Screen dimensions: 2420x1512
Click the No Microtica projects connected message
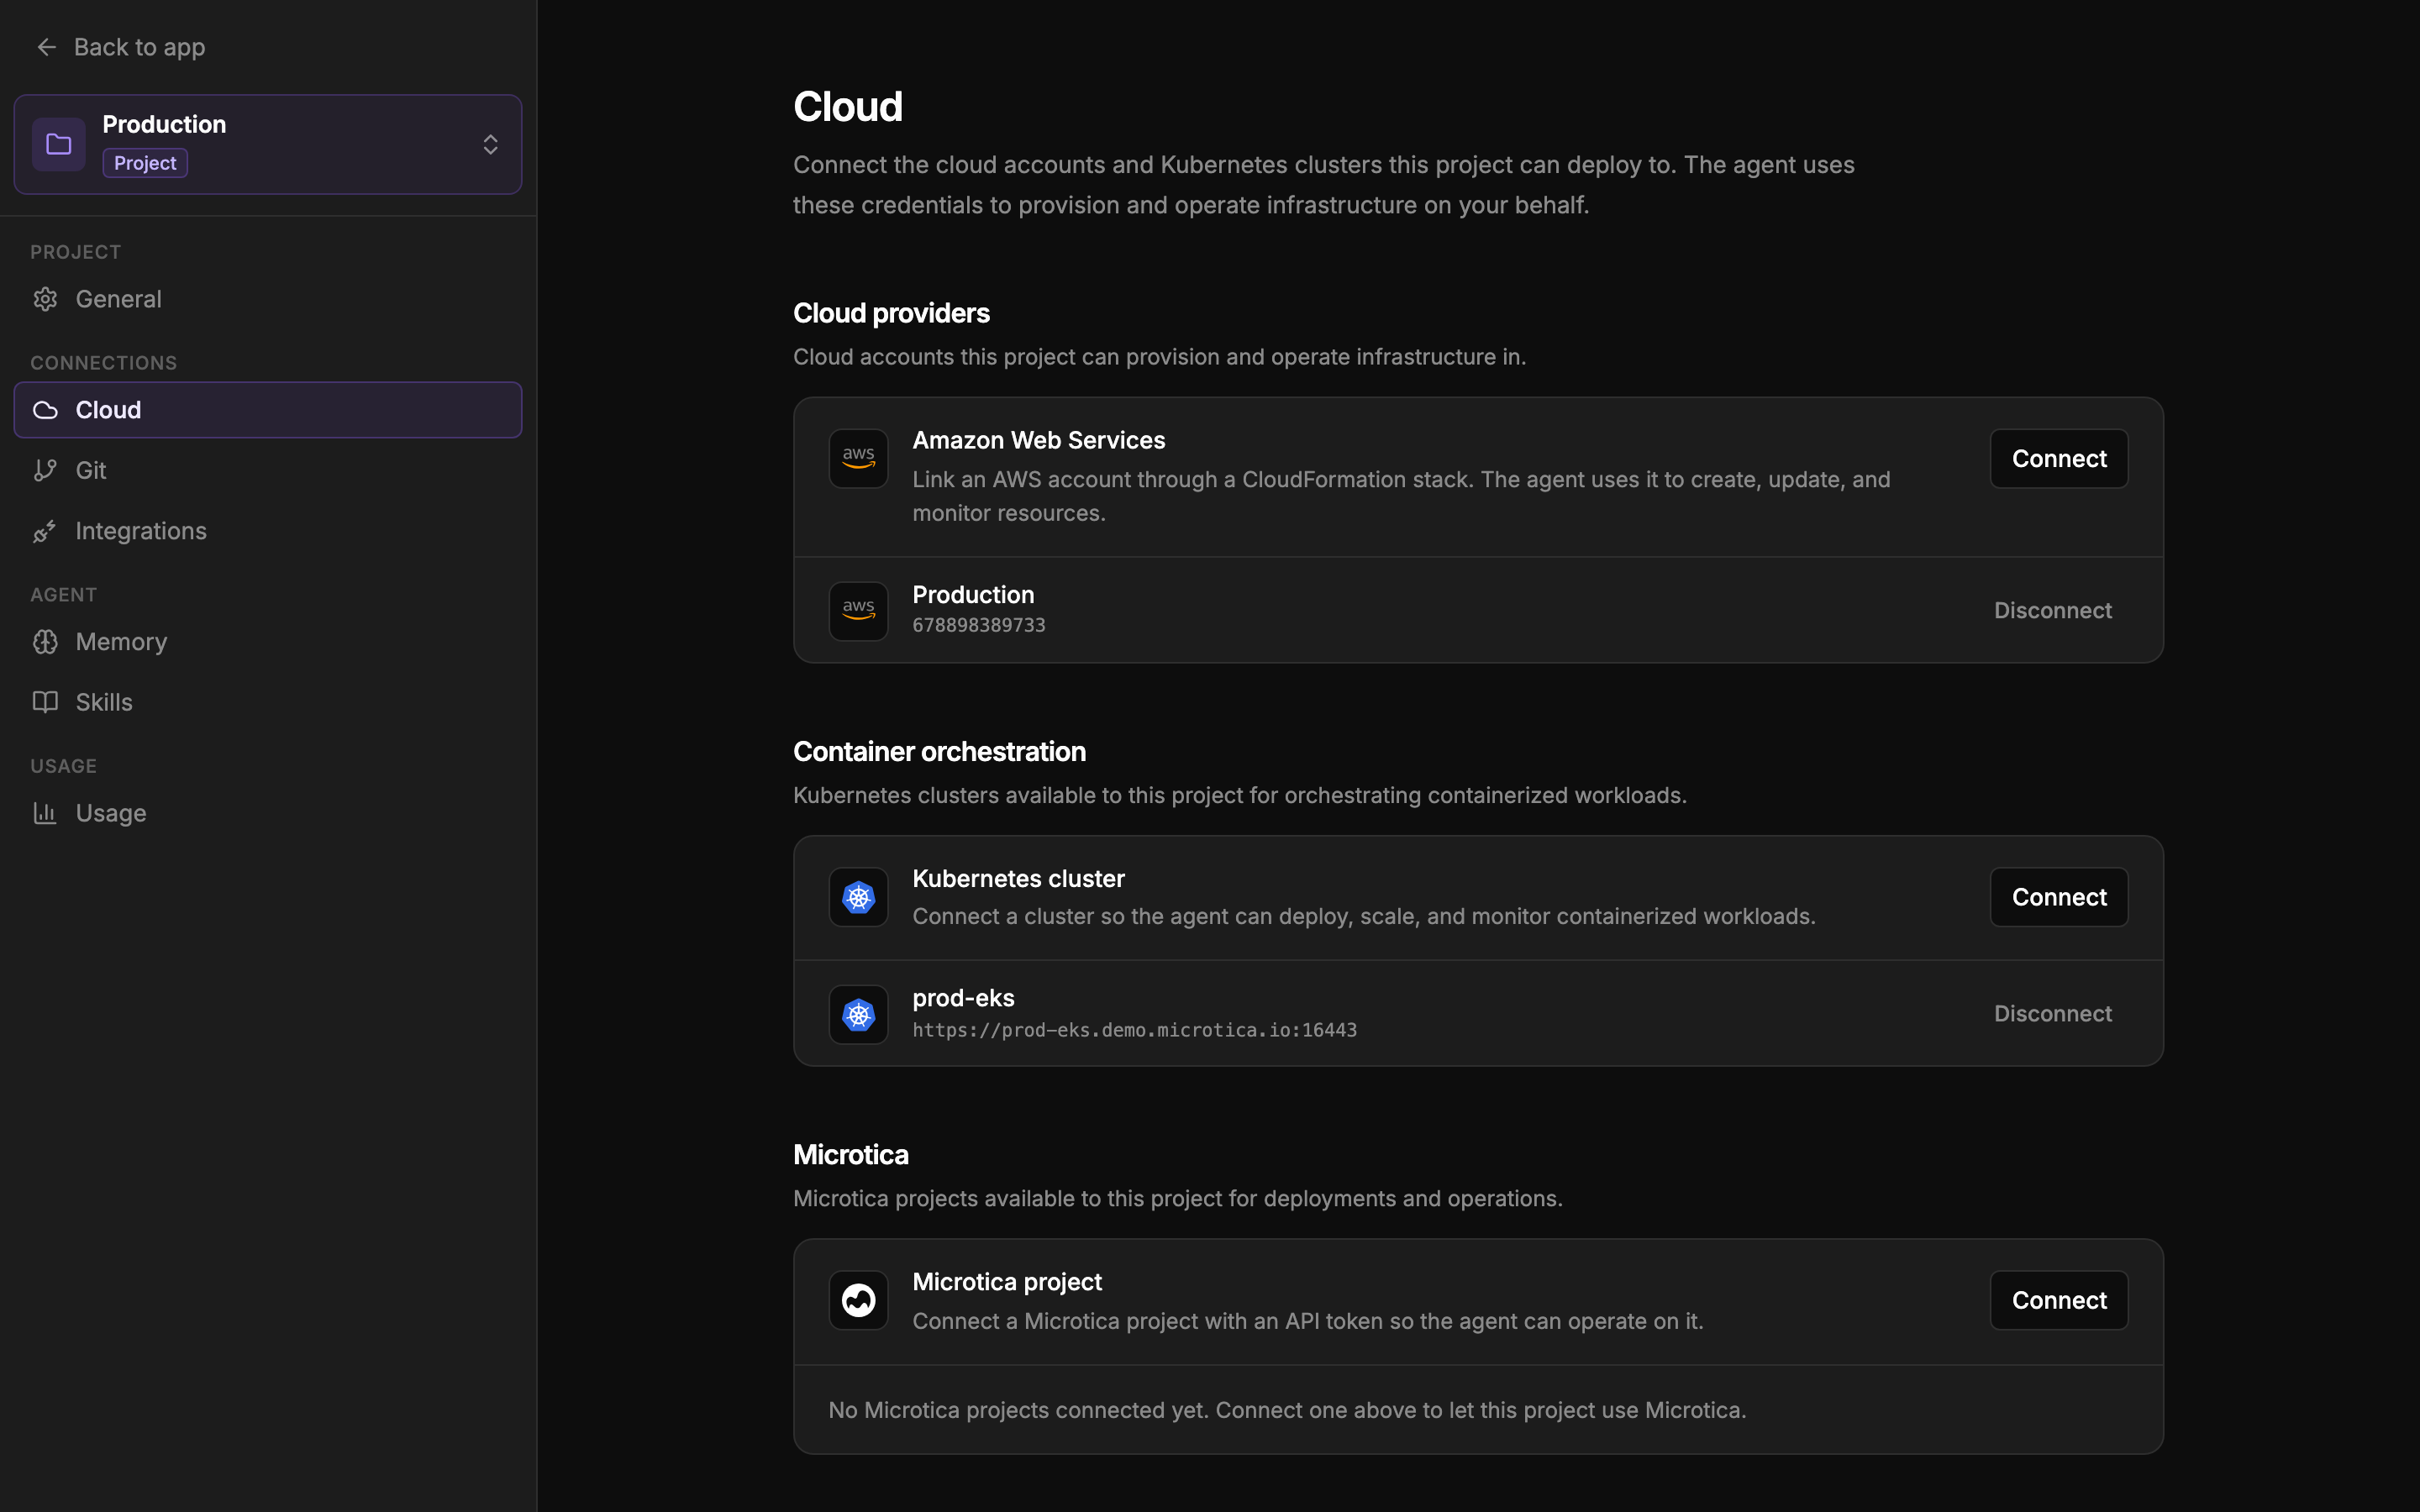(1287, 1410)
